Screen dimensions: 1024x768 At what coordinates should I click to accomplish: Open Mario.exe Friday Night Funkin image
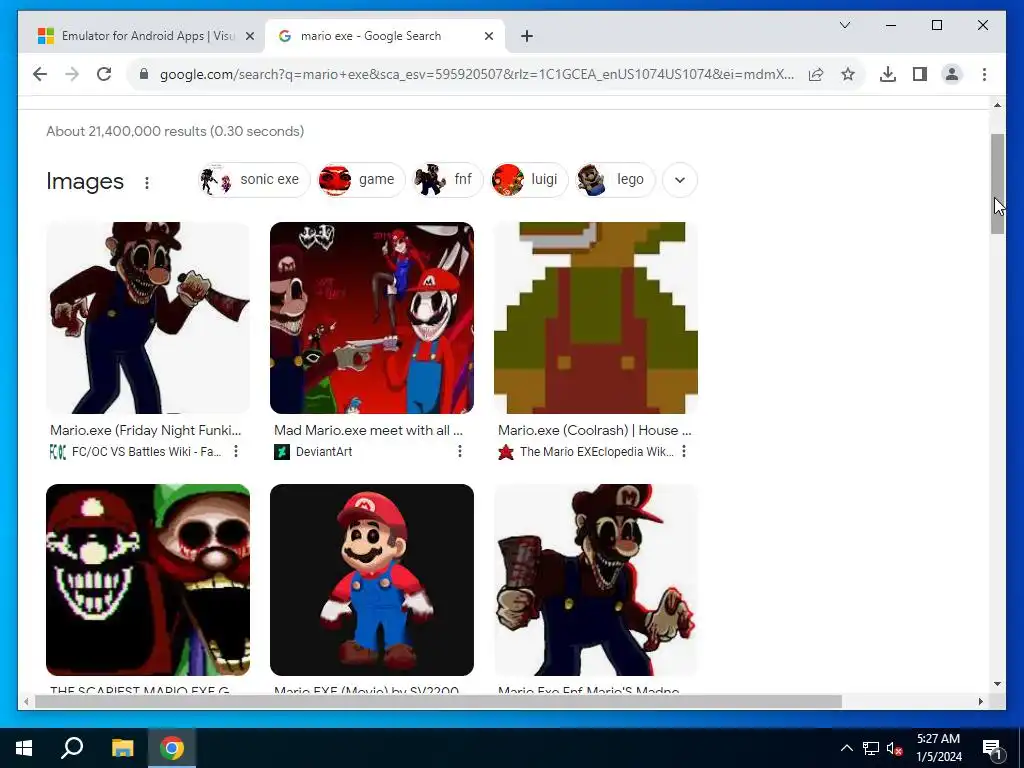pos(148,317)
